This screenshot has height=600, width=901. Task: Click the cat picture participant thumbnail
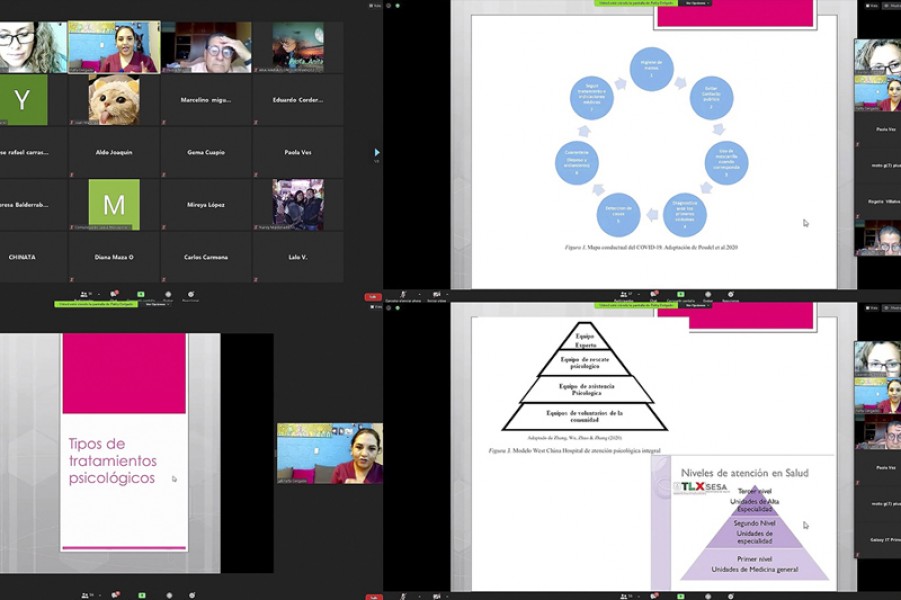[x=114, y=100]
